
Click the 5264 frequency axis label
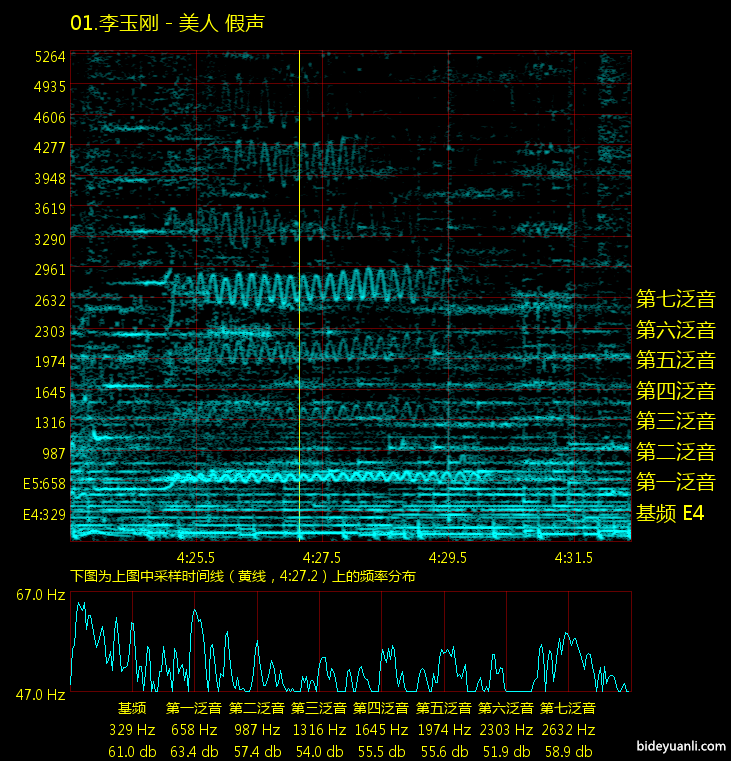tap(49, 56)
